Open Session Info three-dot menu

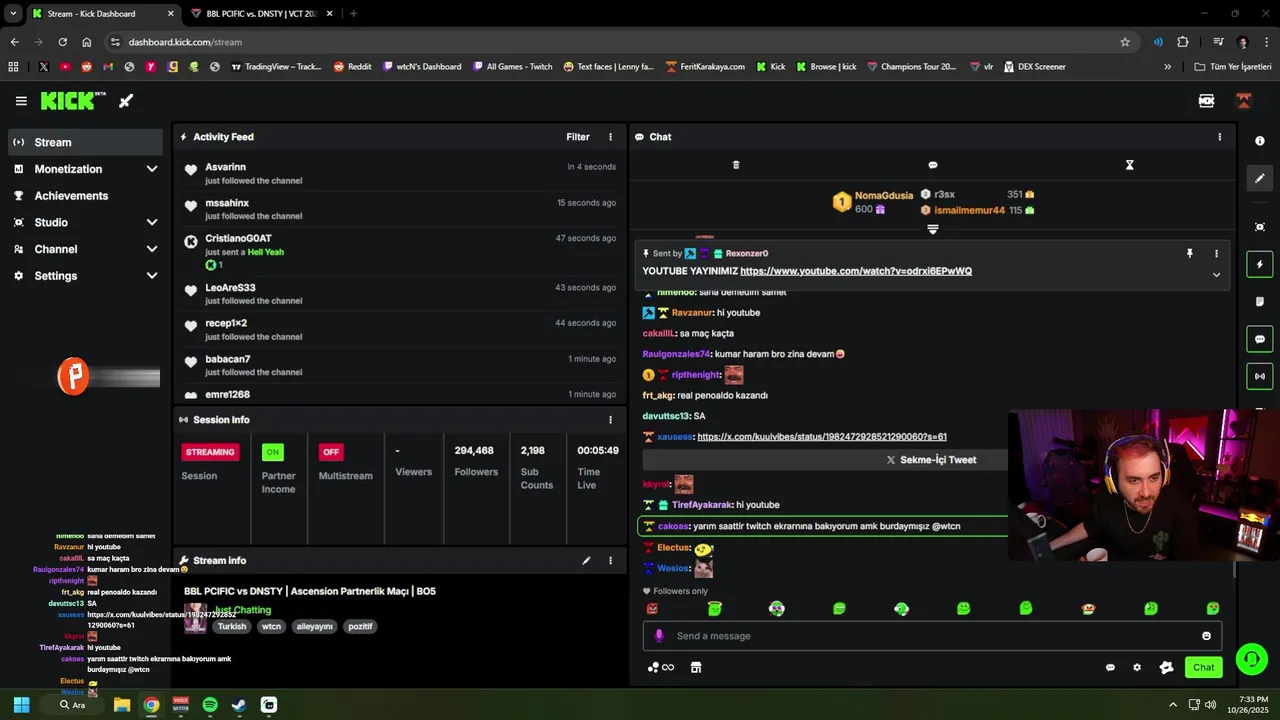610,420
